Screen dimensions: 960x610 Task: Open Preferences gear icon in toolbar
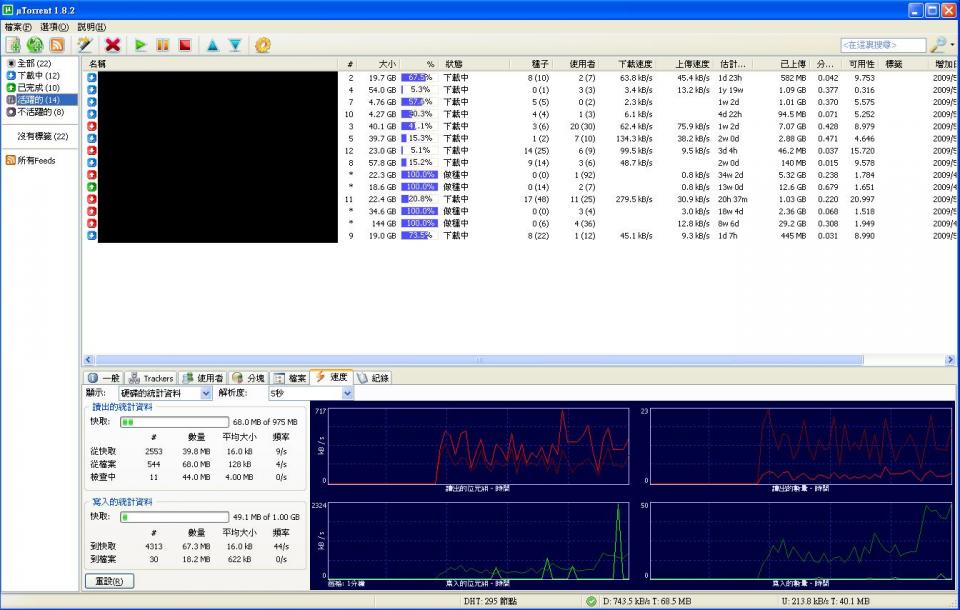click(x=263, y=45)
